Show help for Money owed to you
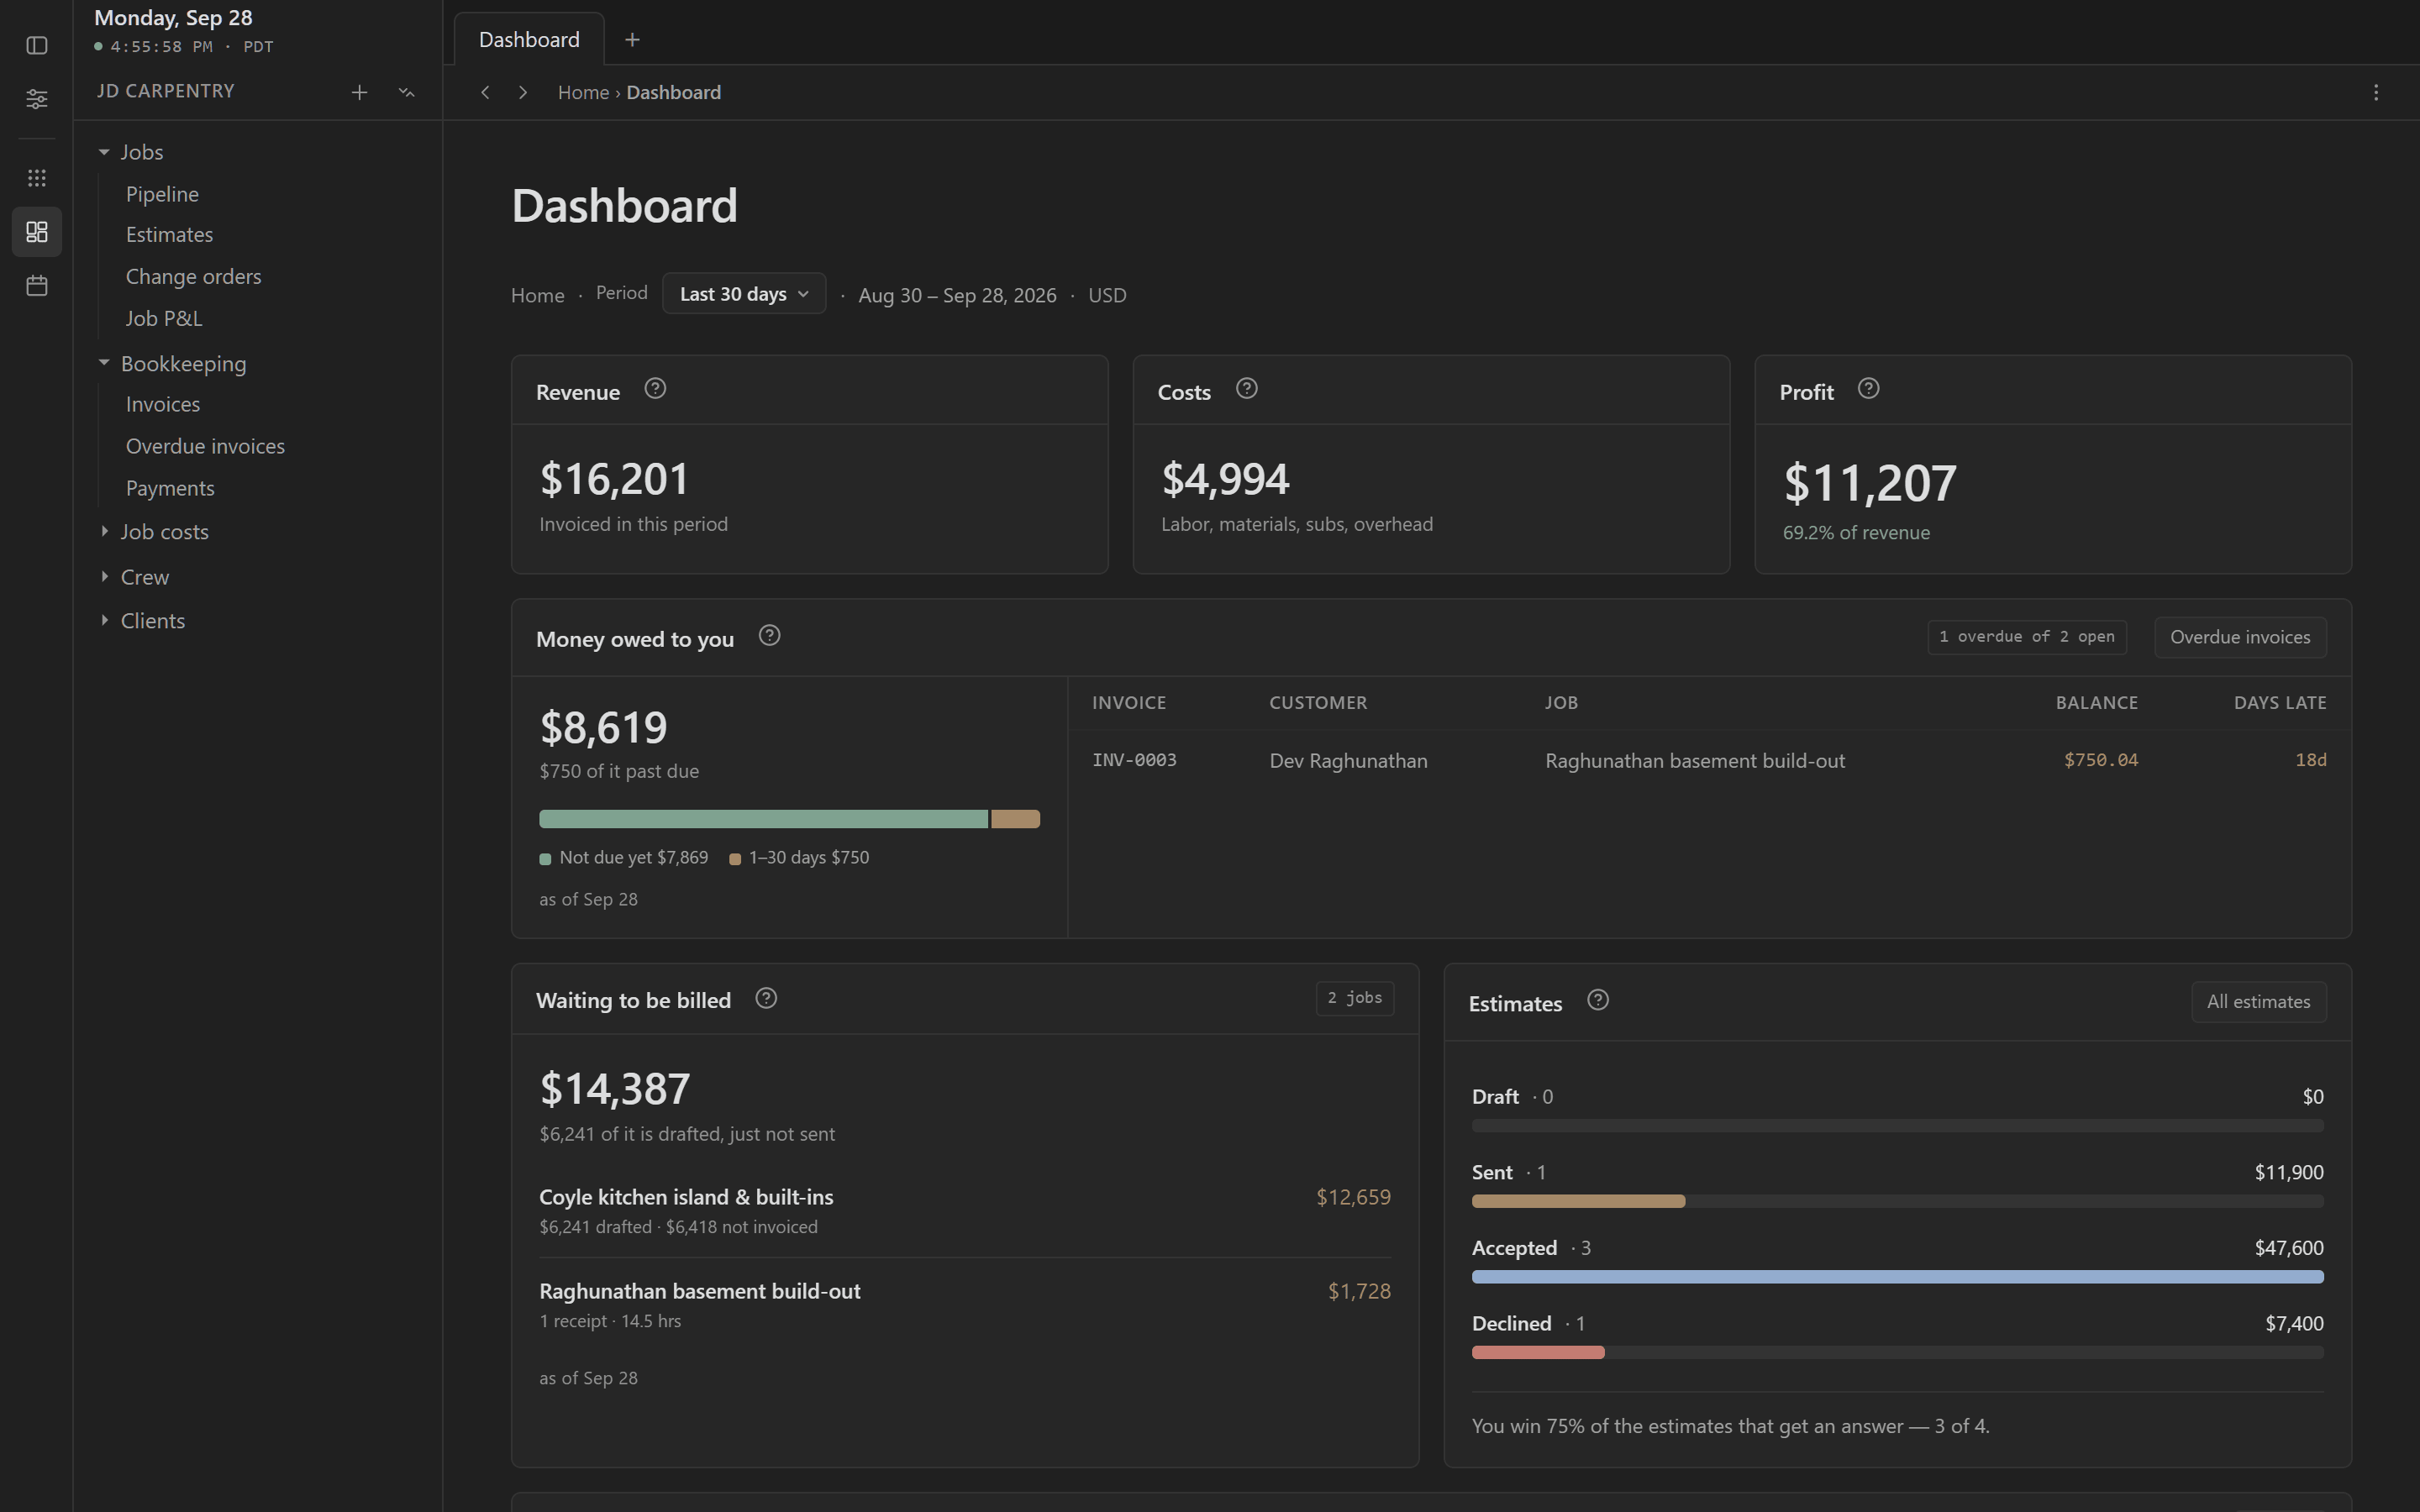This screenshot has width=2420, height=1512. tap(769, 636)
